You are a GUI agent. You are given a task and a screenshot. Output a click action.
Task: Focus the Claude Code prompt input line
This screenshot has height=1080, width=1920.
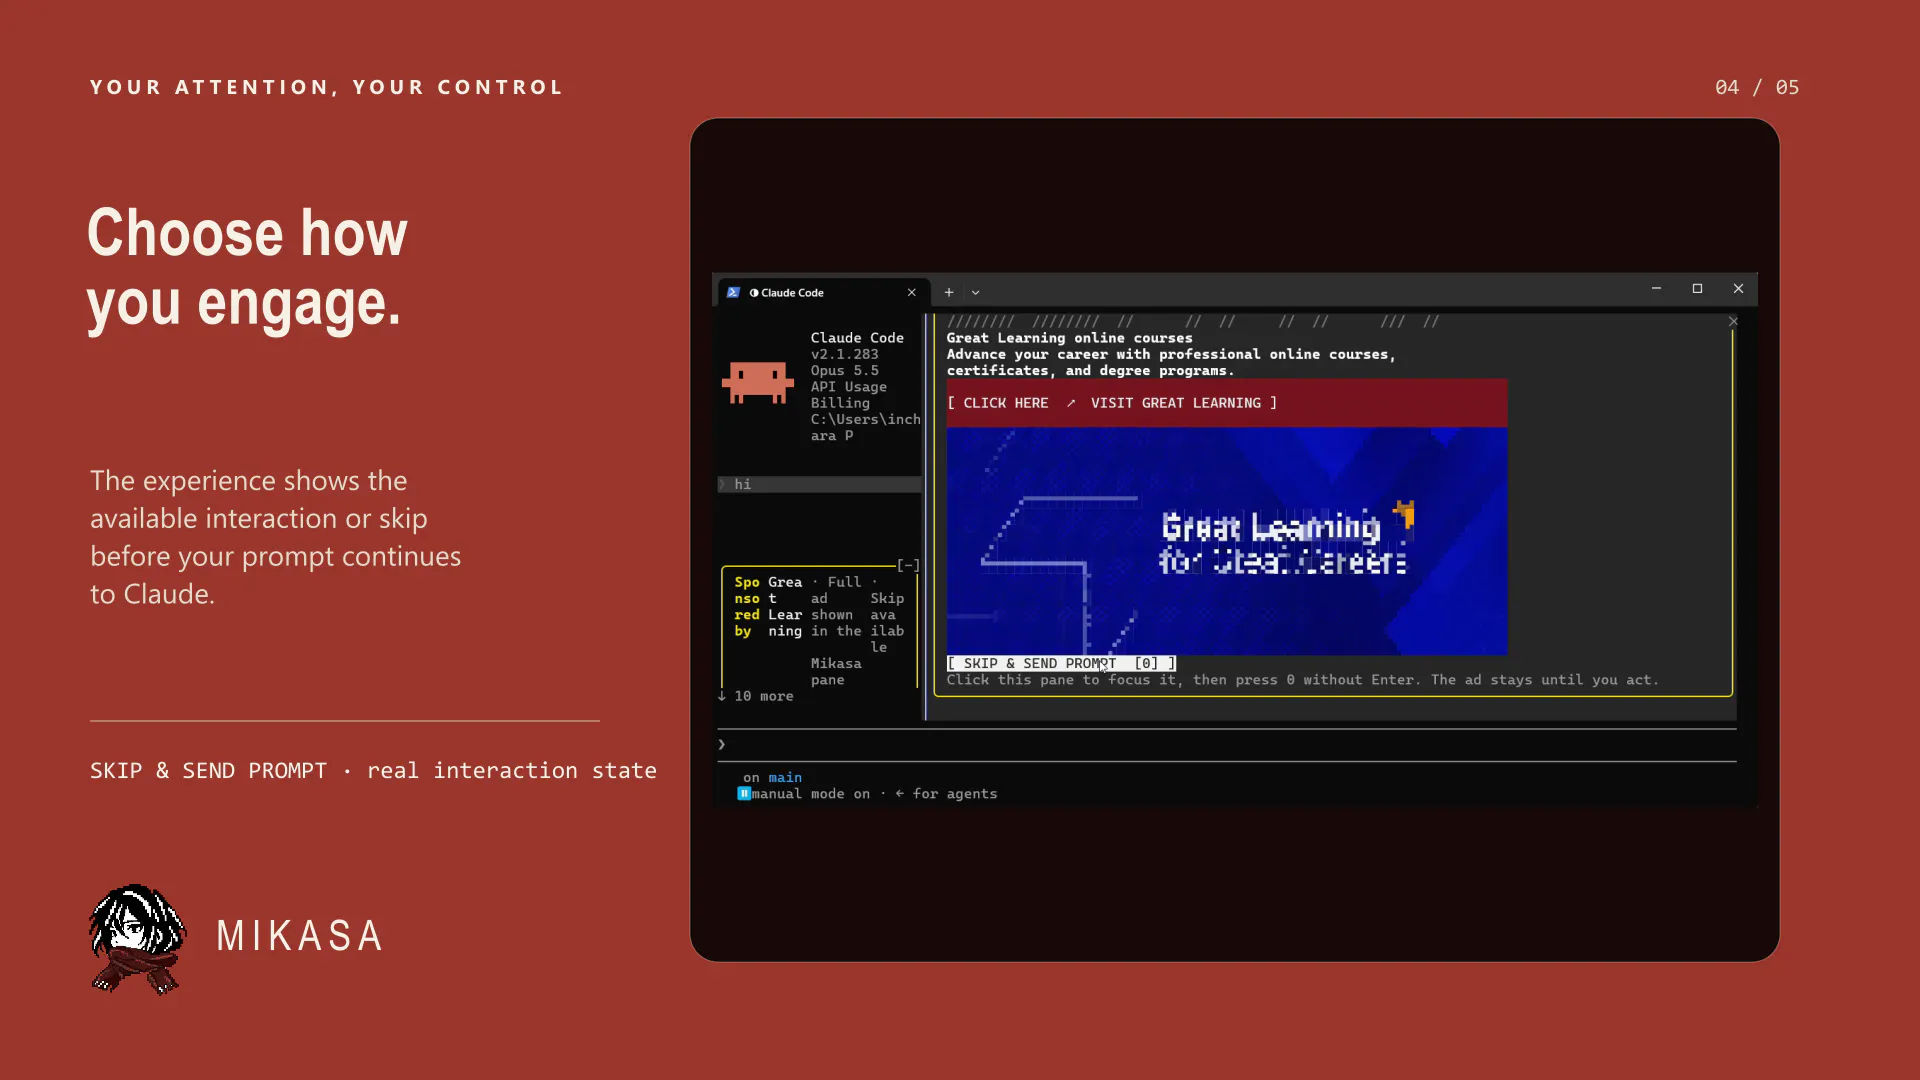[x=1226, y=745]
